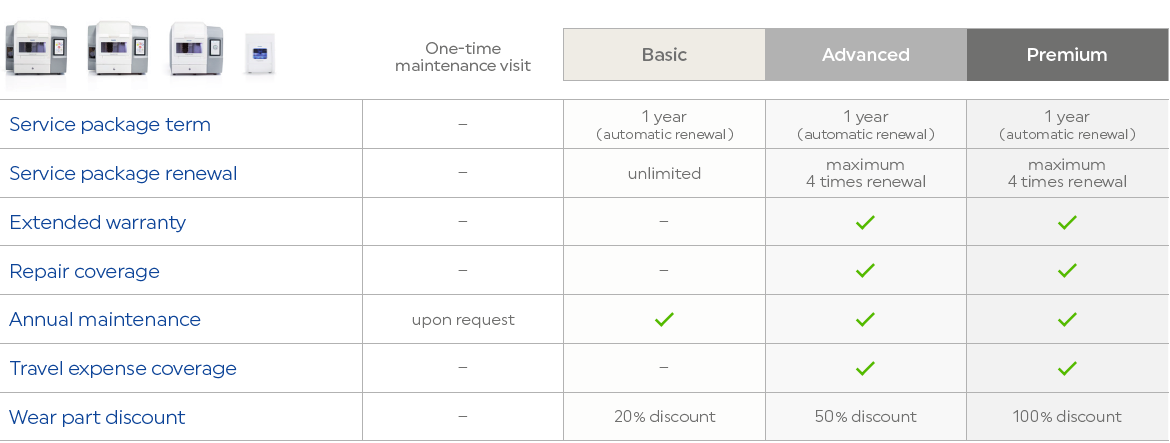Click the Premium 100% discount cell

click(x=1067, y=417)
